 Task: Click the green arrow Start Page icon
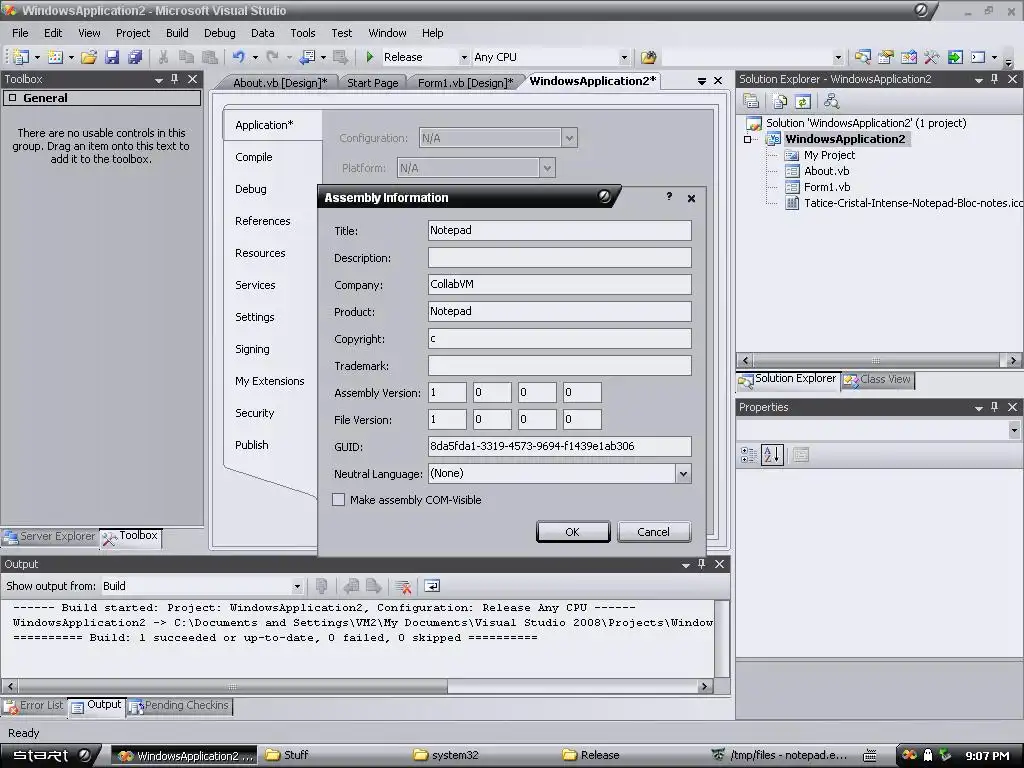pos(955,57)
